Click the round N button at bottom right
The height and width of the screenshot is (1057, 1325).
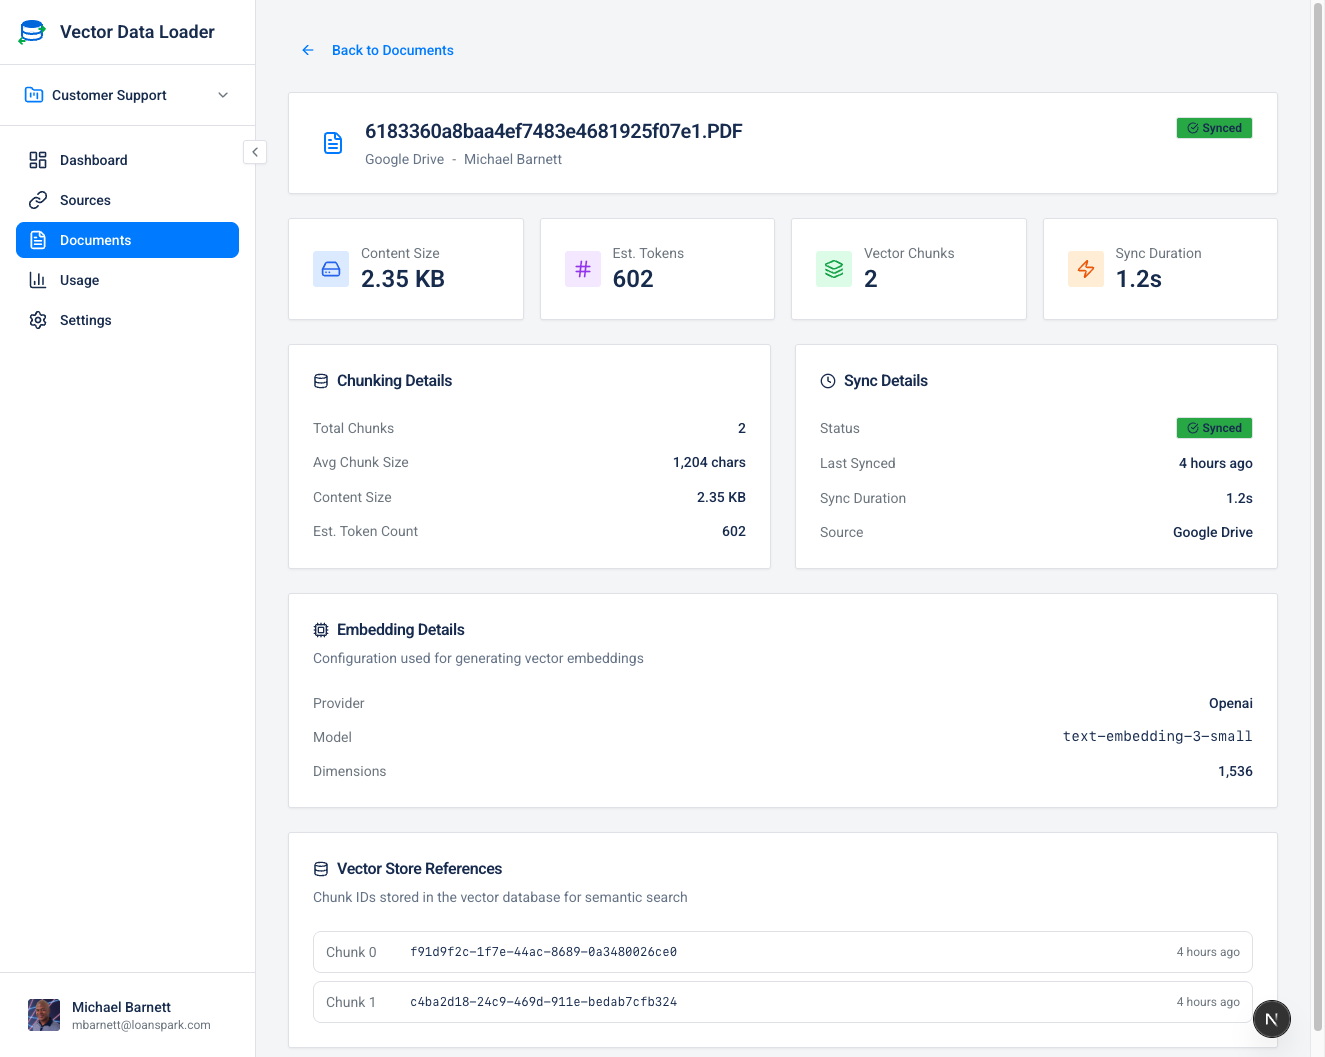point(1271,1019)
